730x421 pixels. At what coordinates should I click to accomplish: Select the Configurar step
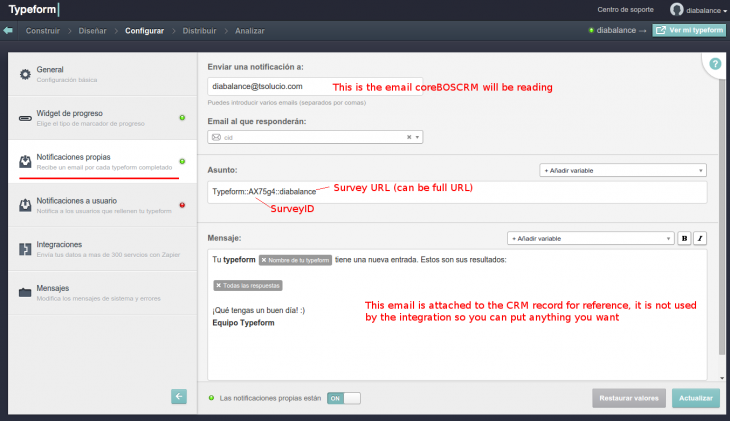tap(144, 31)
